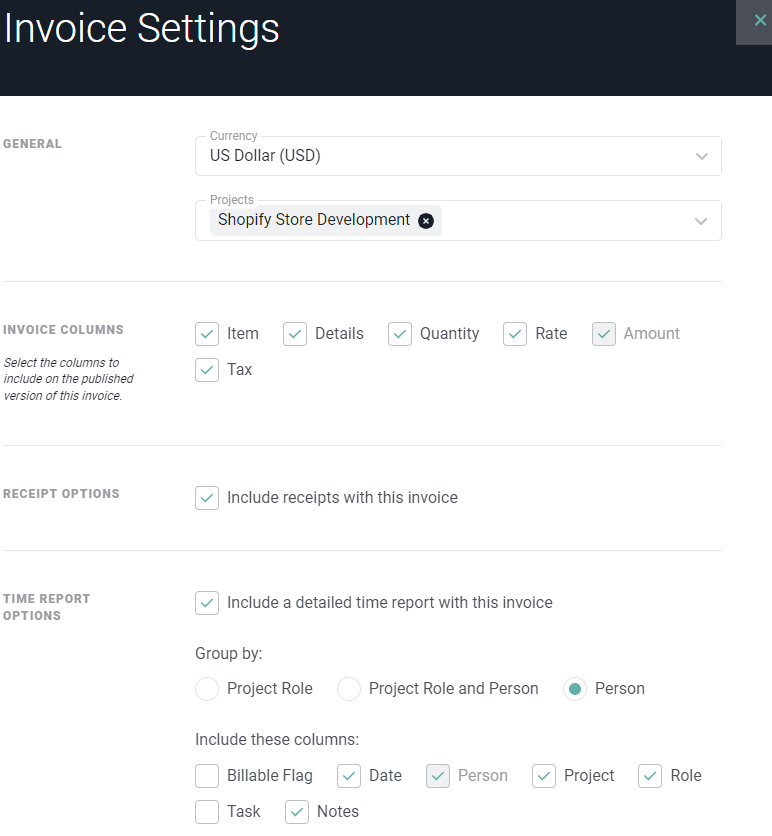This screenshot has height=836, width=772.
Task: Click the Amount column checkbox
Action: (x=604, y=334)
